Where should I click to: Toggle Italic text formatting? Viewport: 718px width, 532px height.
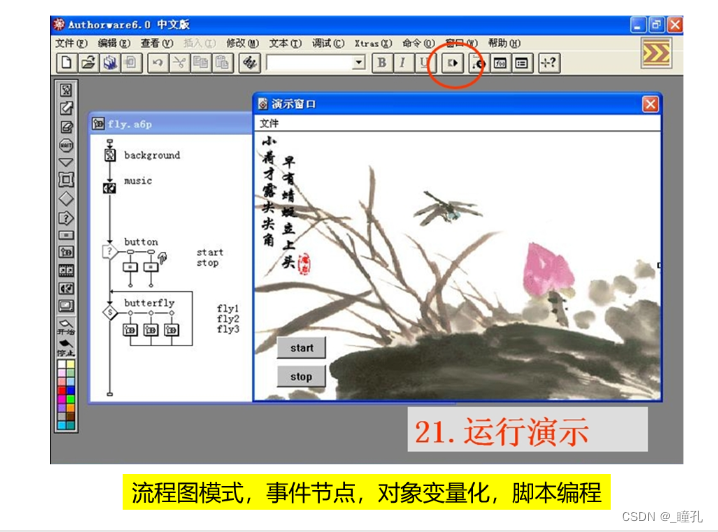[x=403, y=63]
